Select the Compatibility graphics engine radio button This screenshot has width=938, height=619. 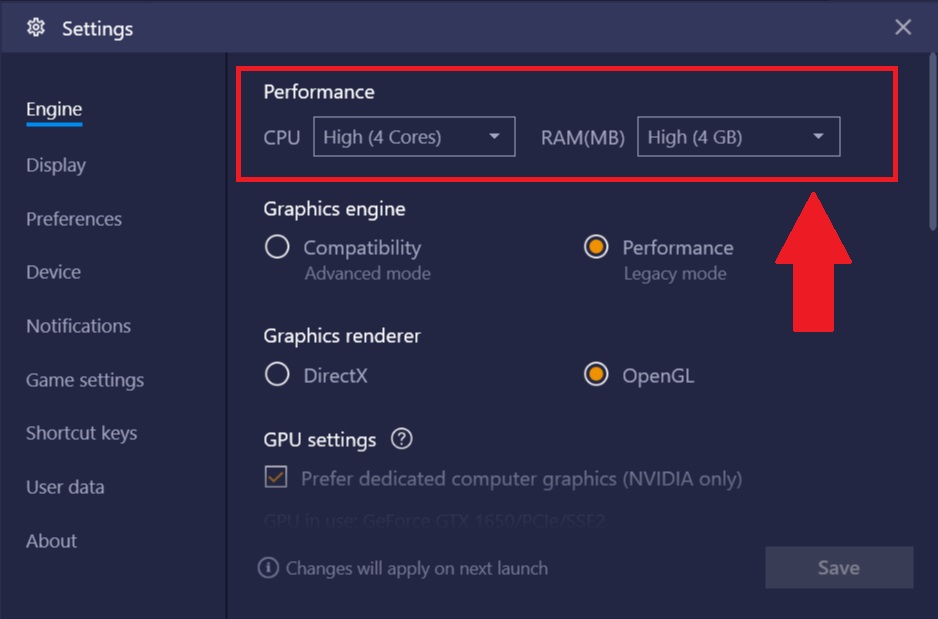pyautogui.click(x=277, y=247)
